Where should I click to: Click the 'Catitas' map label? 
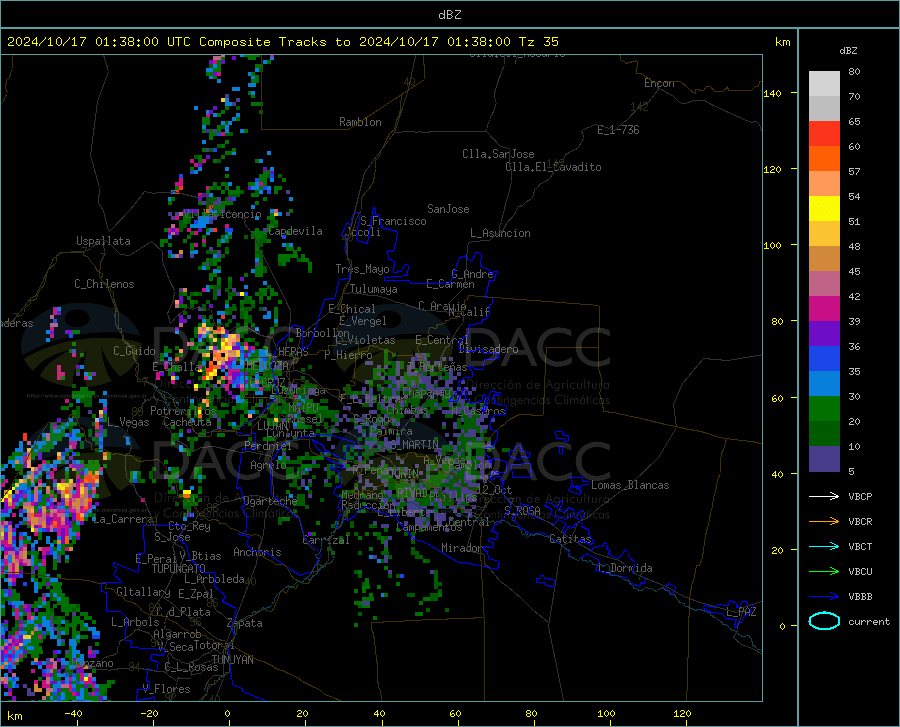571,539
